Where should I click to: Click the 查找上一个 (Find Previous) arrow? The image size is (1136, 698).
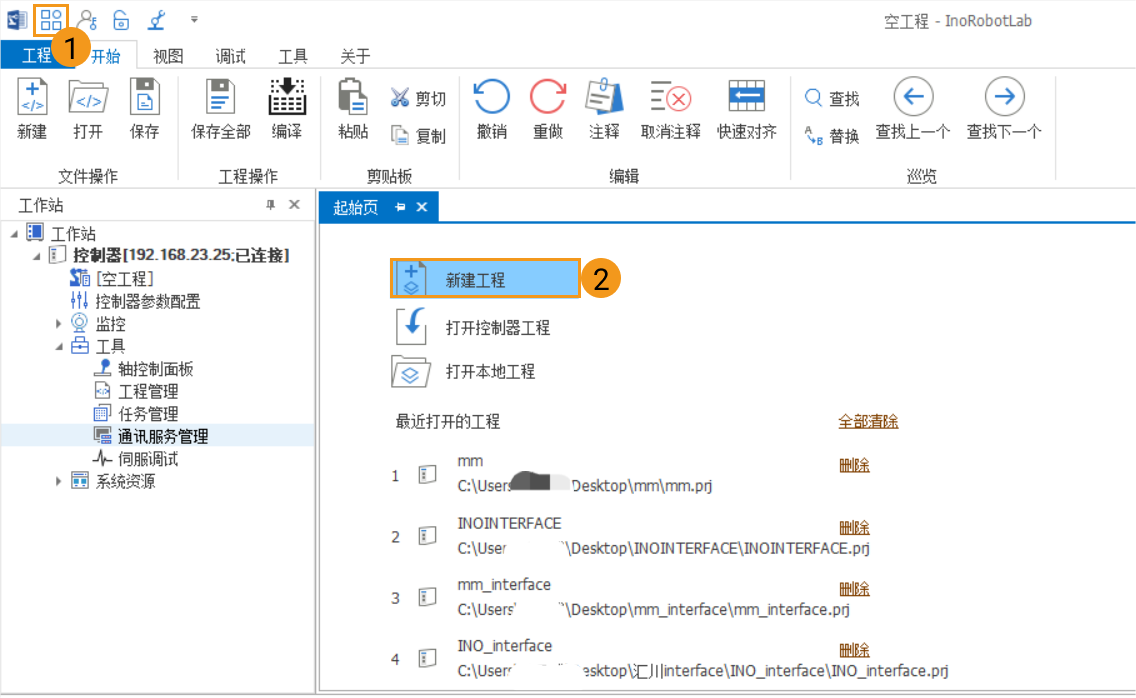pyautogui.click(x=912, y=97)
